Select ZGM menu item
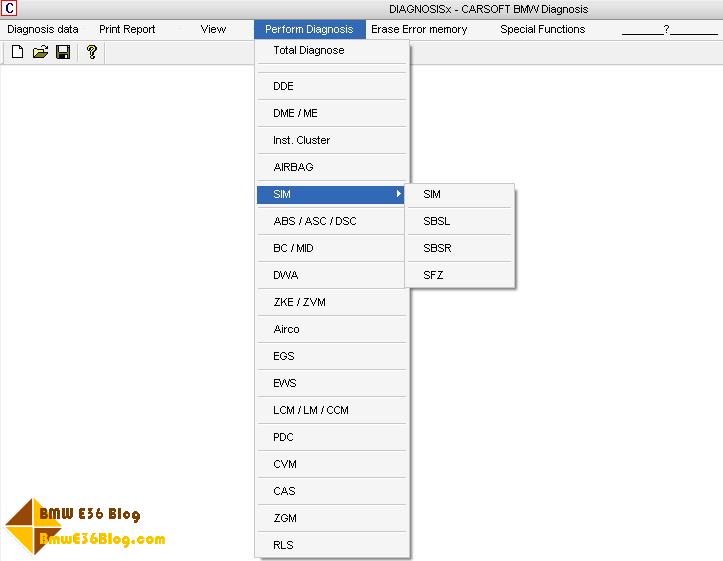723x561 pixels. (x=331, y=518)
